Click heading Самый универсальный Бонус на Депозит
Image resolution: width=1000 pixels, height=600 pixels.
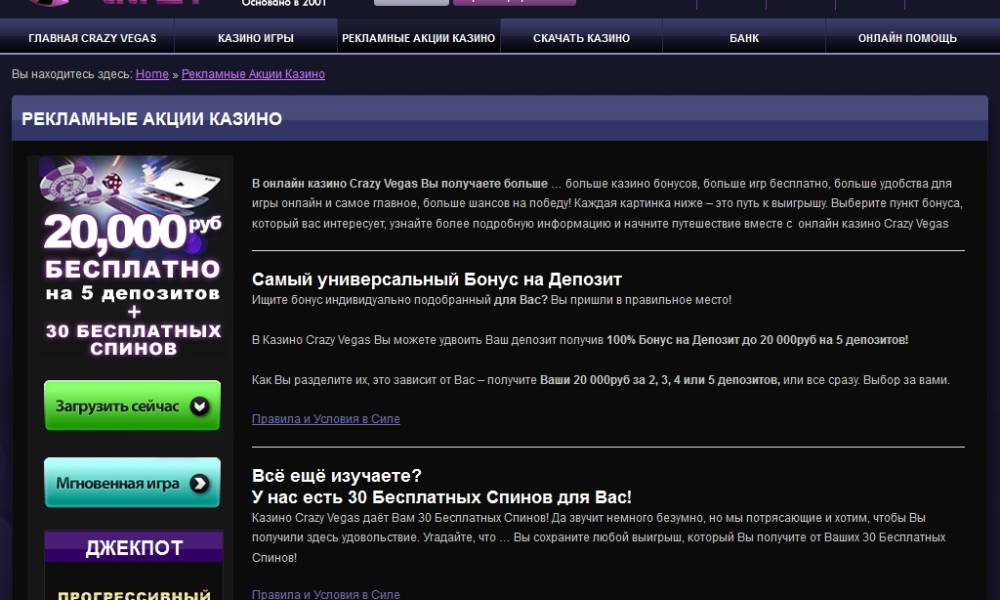(x=437, y=279)
